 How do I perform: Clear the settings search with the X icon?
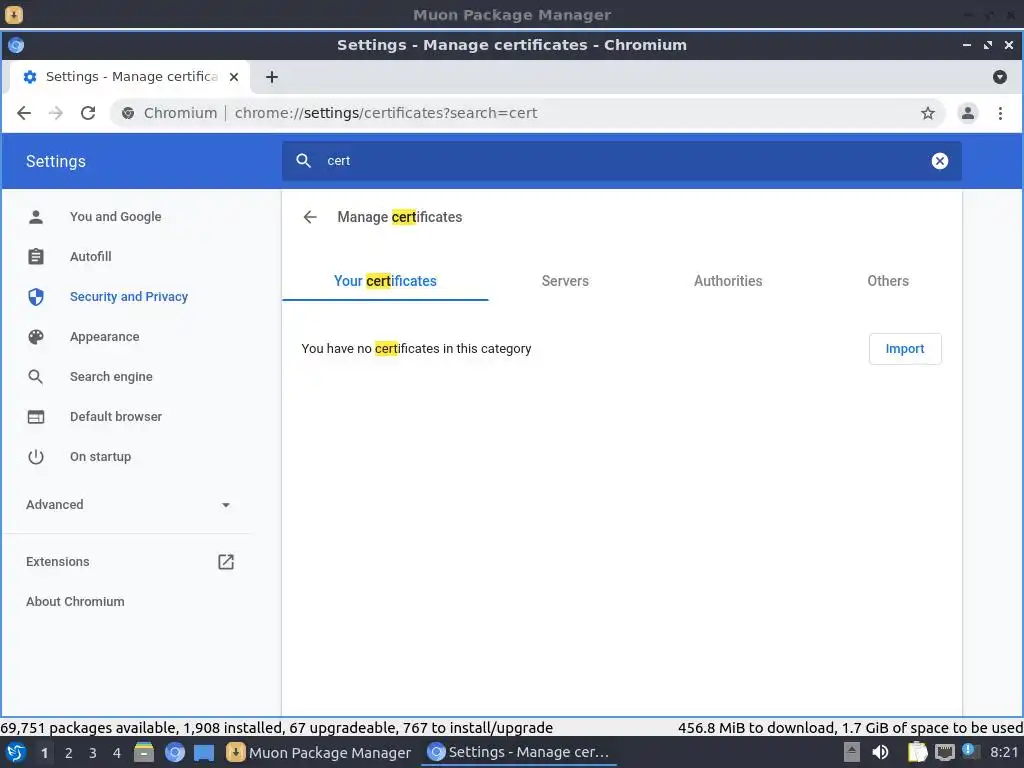pyautogui.click(x=939, y=161)
